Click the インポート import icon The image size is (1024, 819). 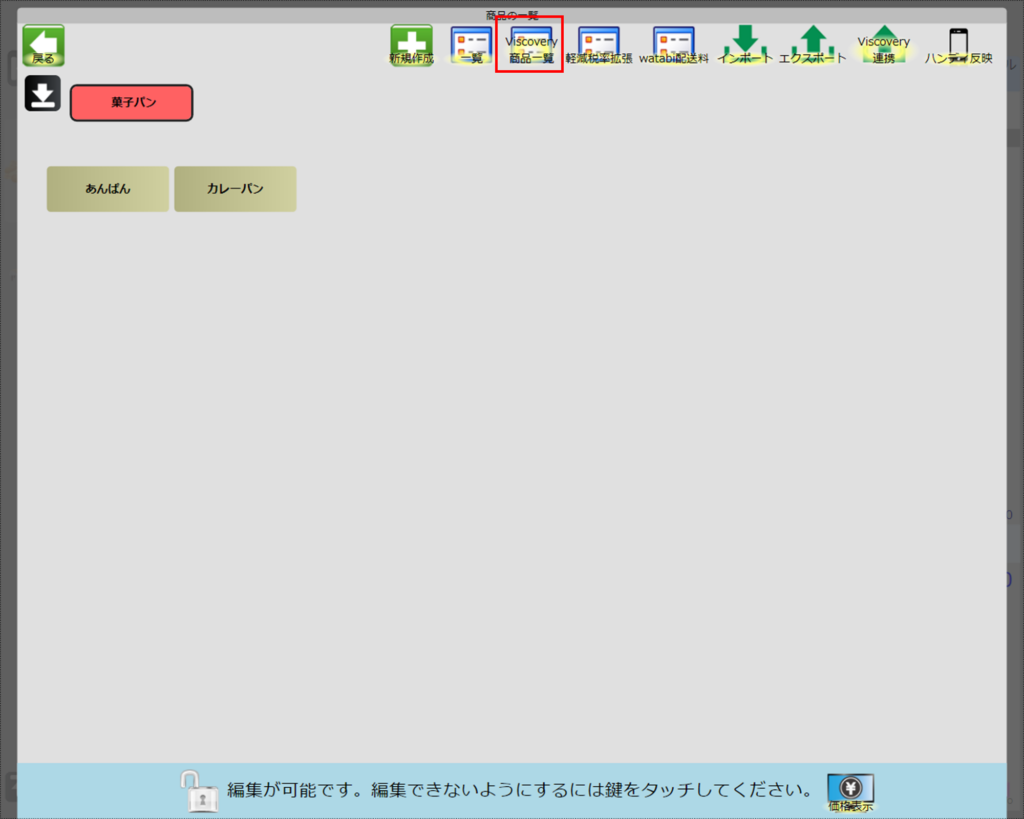pyautogui.click(x=745, y=46)
